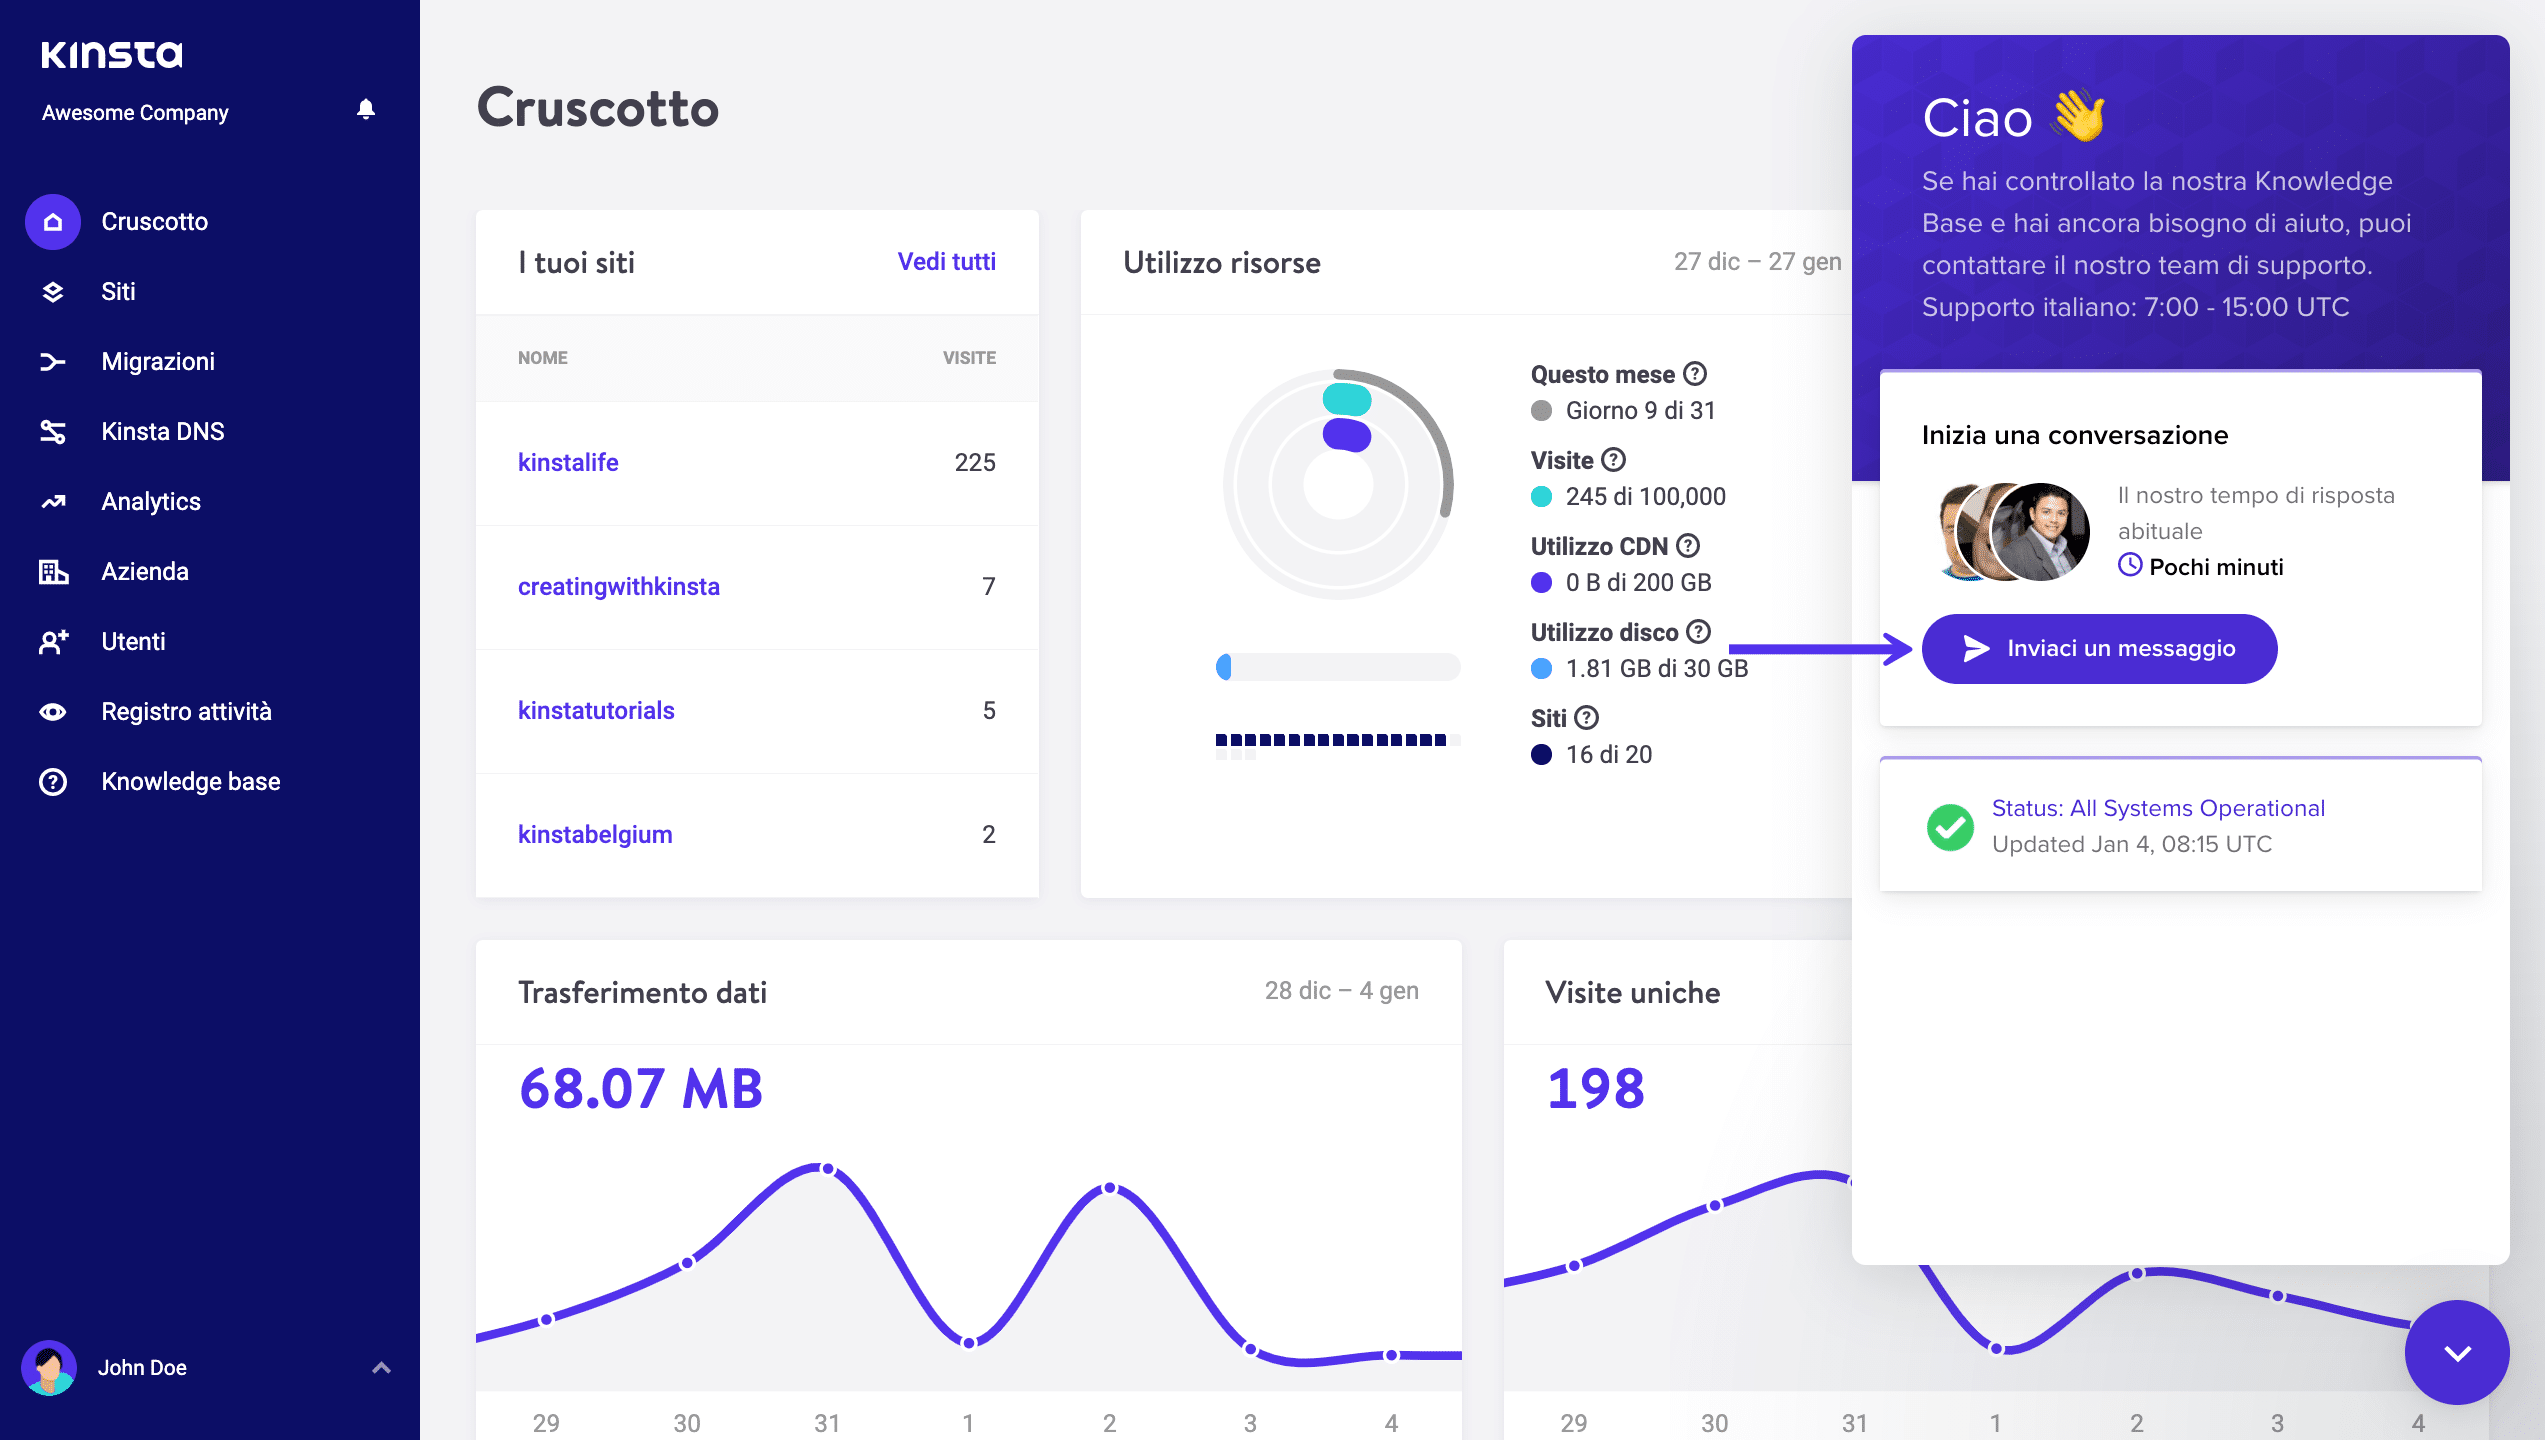Click the Giorno 9 di 31 text
The width and height of the screenshot is (2545, 1440).
click(1641, 411)
